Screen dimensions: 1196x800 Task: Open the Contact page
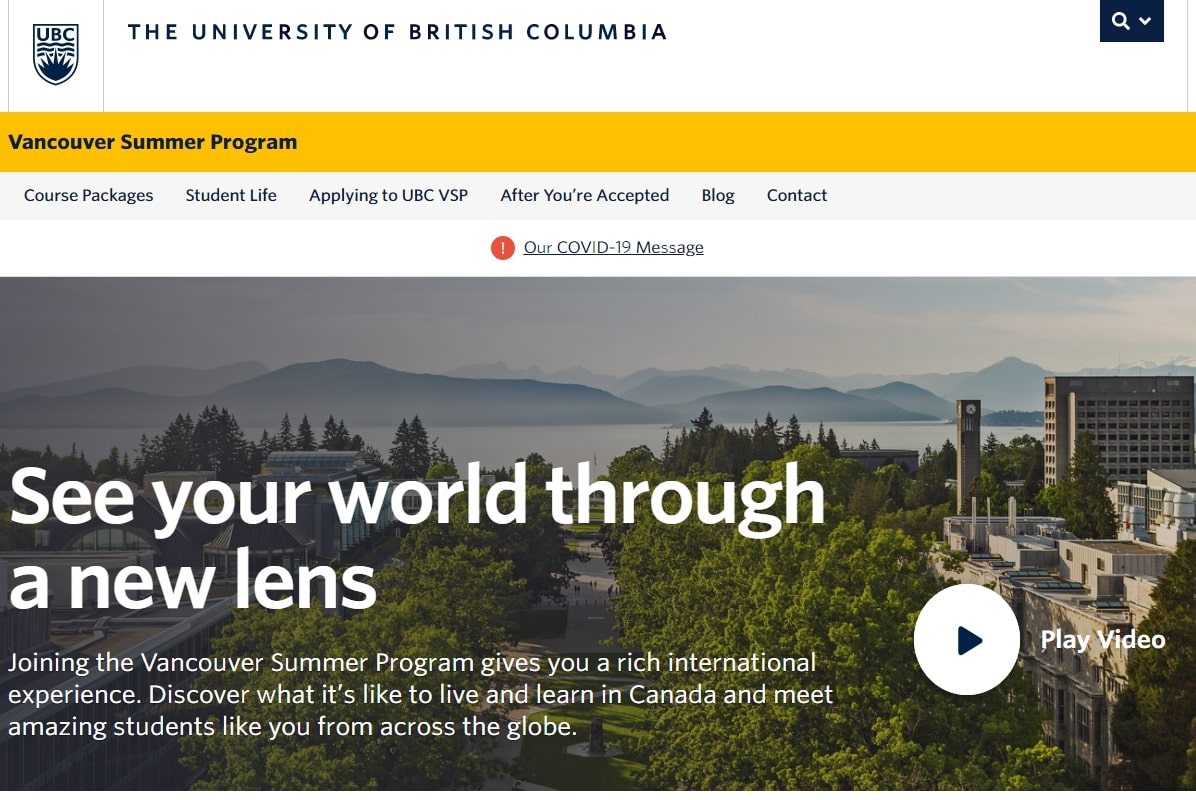796,195
